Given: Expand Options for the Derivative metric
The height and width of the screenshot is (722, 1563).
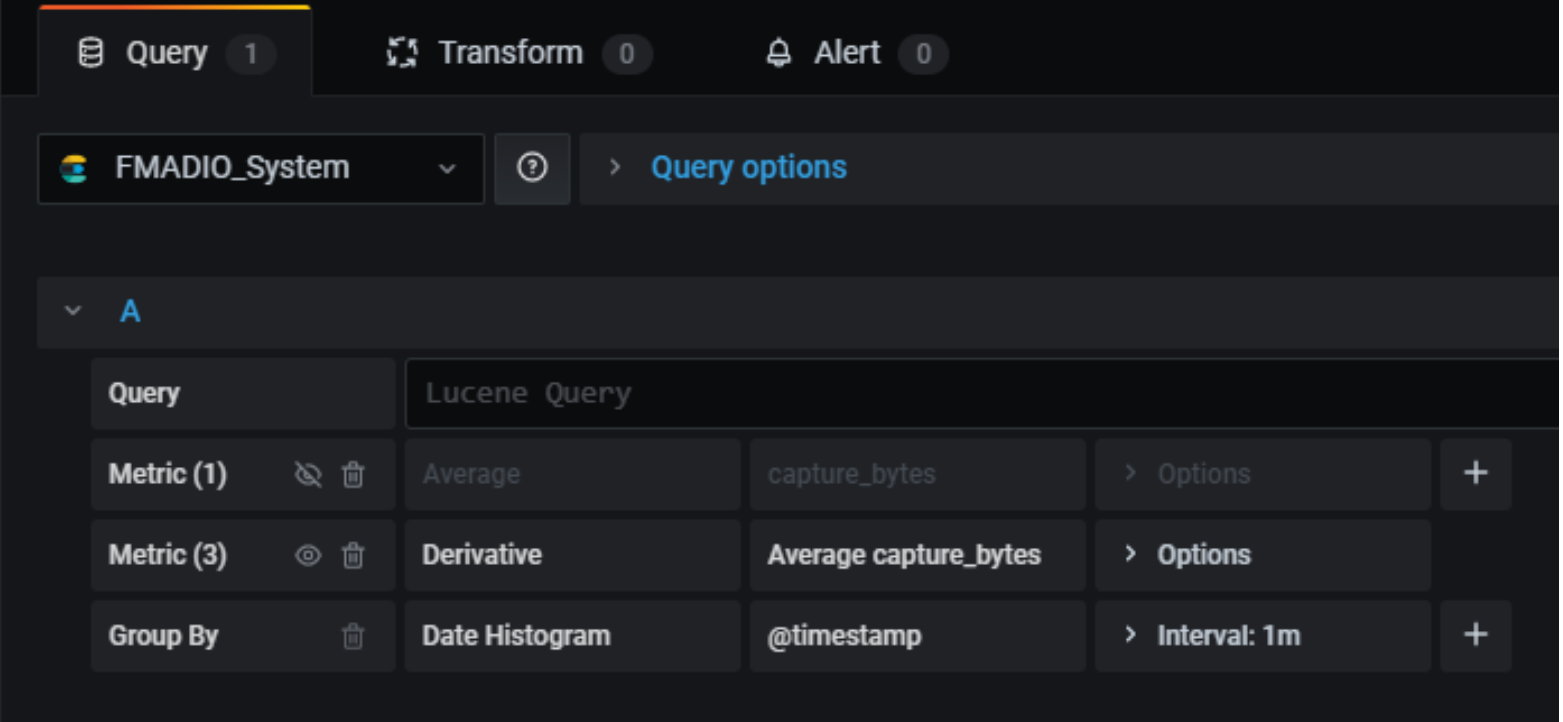Looking at the screenshot, I should pyautogui.click(x=1203, y=555).
